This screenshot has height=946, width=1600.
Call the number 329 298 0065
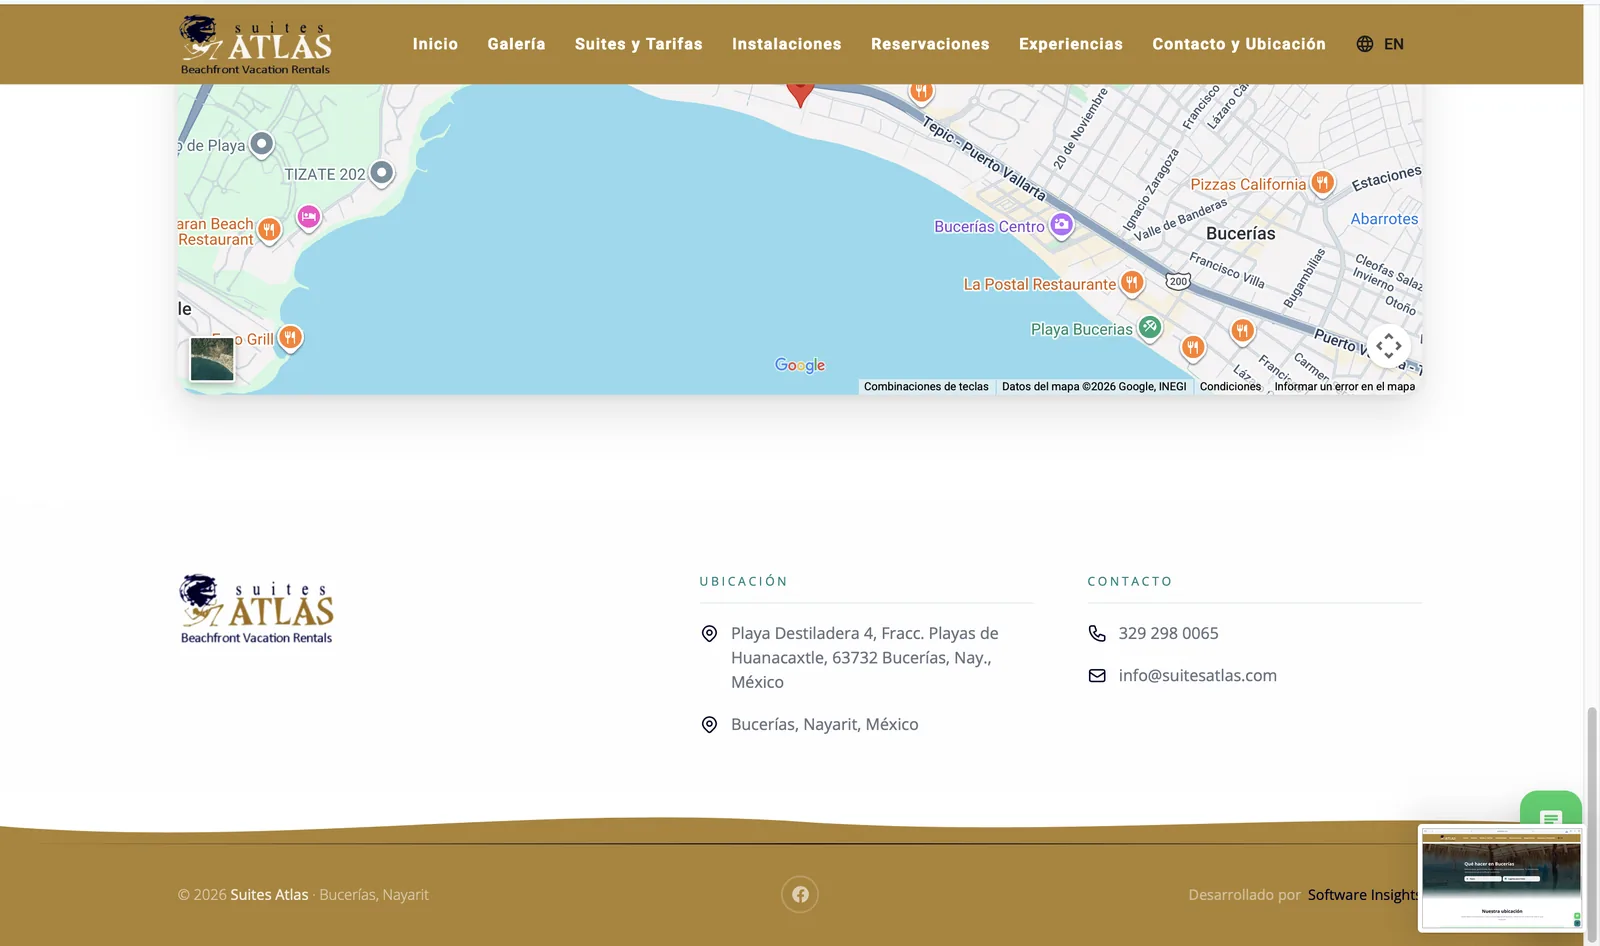pos(1168,633)
